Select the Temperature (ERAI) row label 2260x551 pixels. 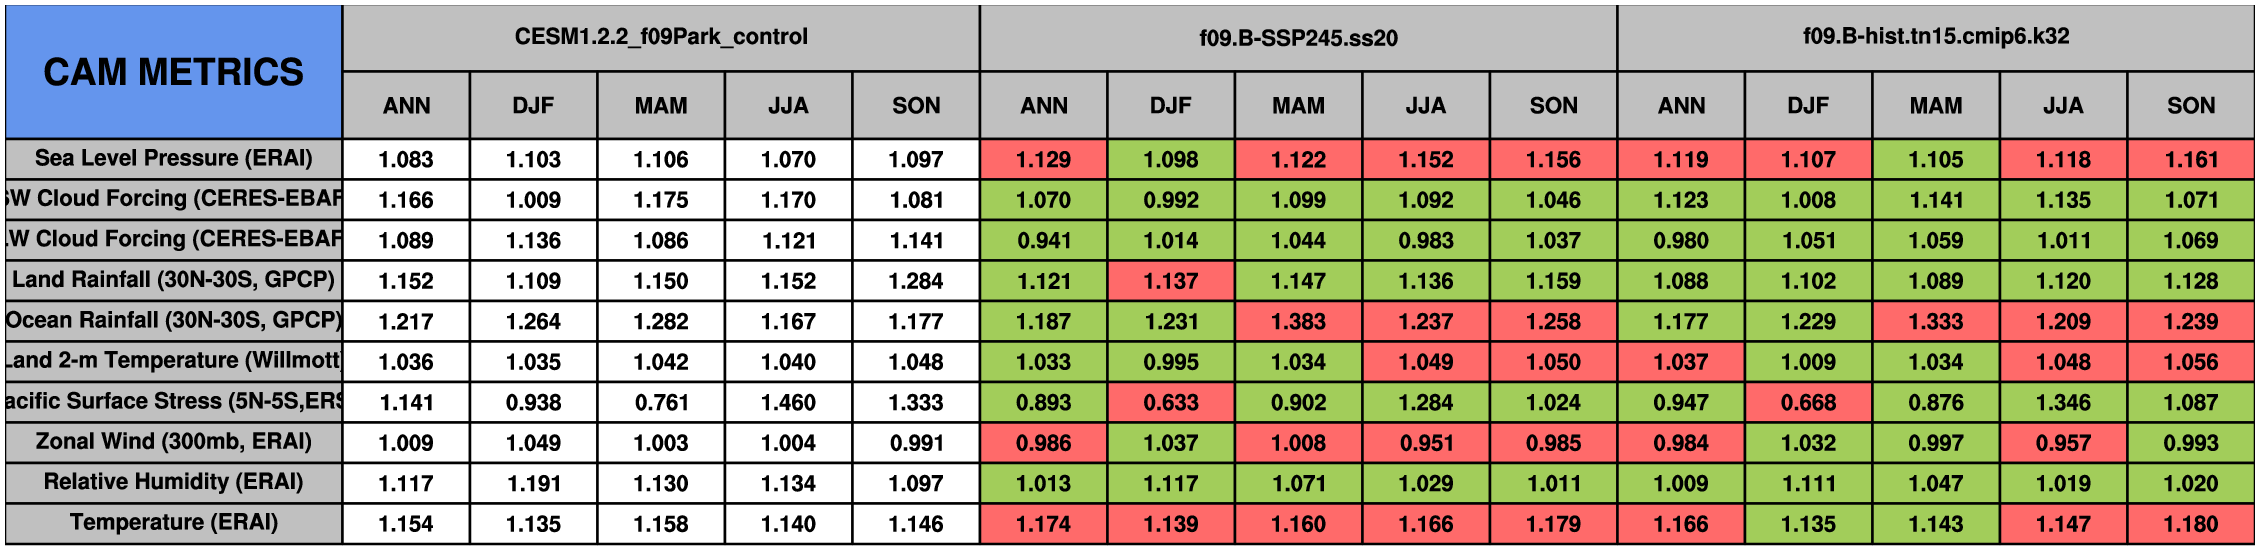click(173, 522)
